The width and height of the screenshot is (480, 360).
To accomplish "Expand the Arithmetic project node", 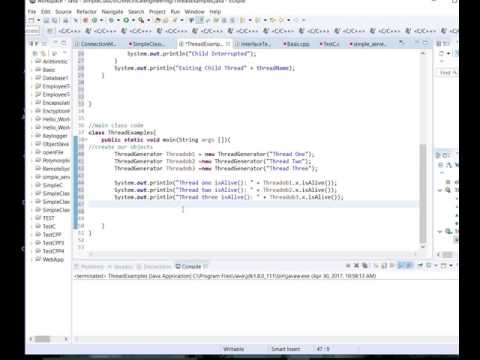I will pyautogui.click(x=32, y=62).
